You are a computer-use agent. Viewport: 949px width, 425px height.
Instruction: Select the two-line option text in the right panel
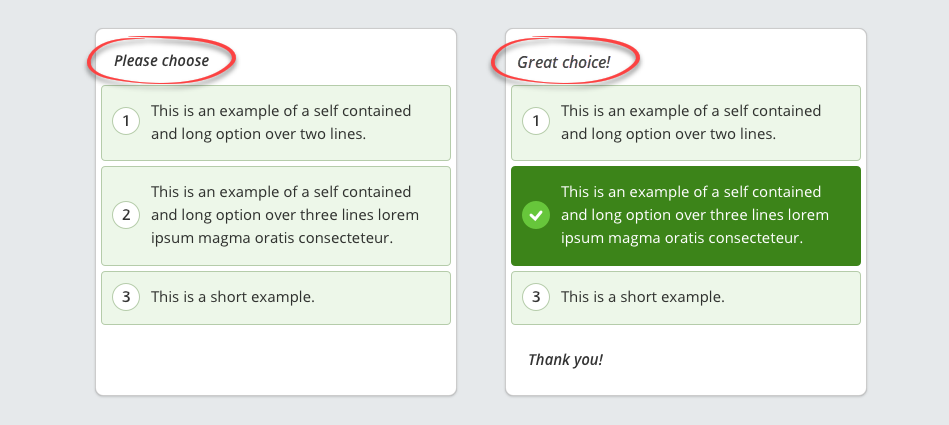(x=691, y=122)
